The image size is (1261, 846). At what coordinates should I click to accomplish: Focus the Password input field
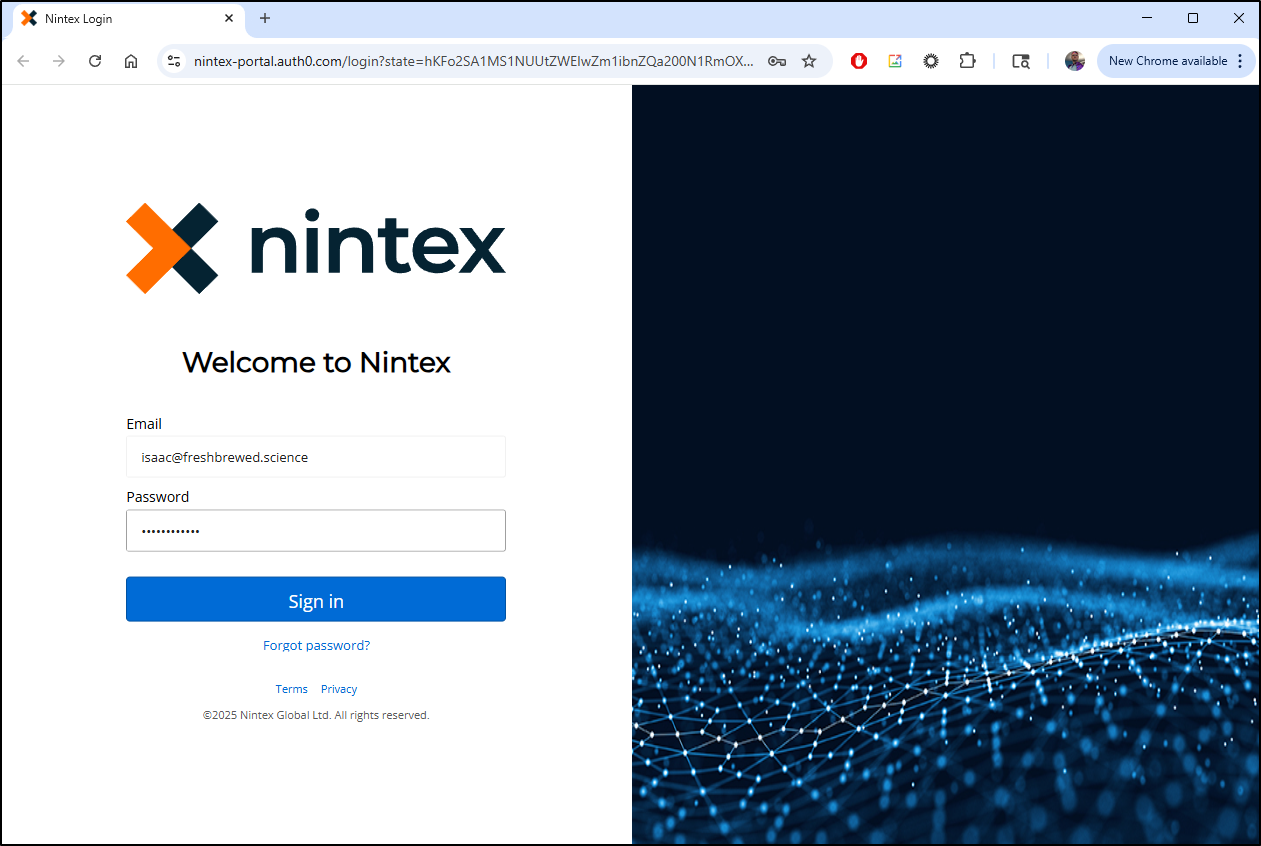[316, 531]
